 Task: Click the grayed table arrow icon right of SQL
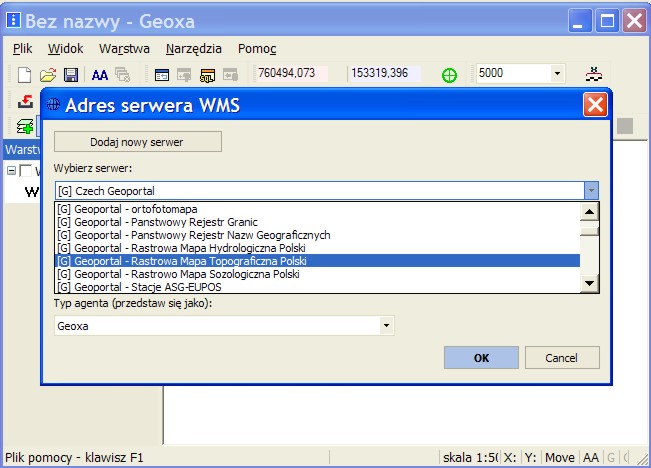[x=230, y=75]
